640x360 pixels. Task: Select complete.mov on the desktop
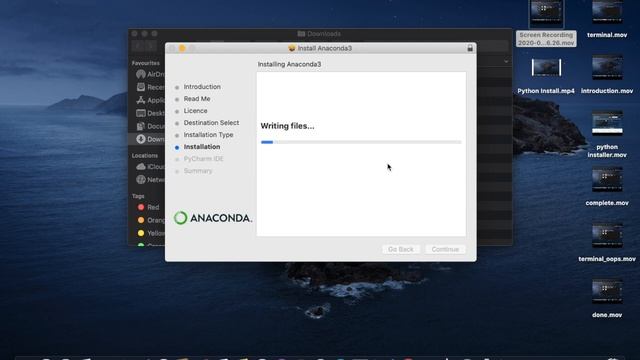pos(607,187)
